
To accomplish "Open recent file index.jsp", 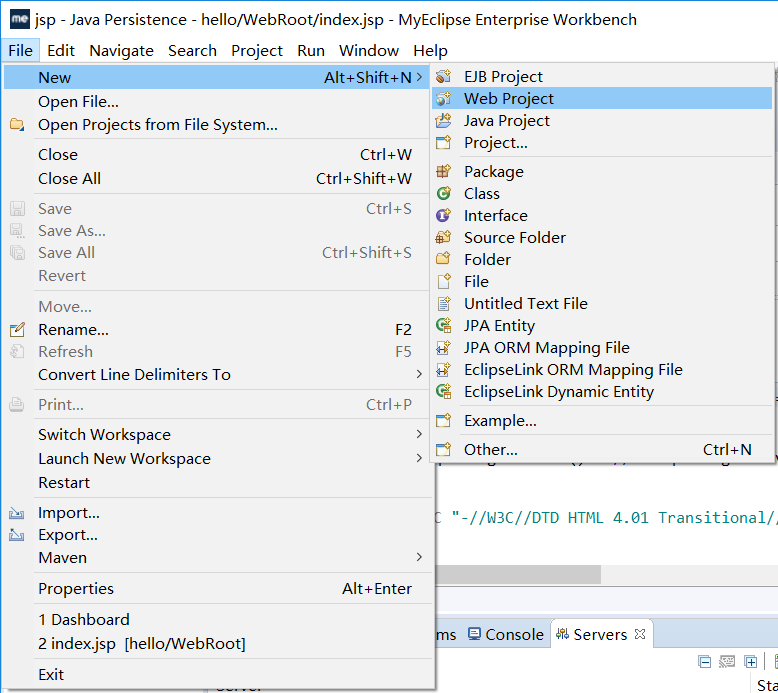I will 141,644.
